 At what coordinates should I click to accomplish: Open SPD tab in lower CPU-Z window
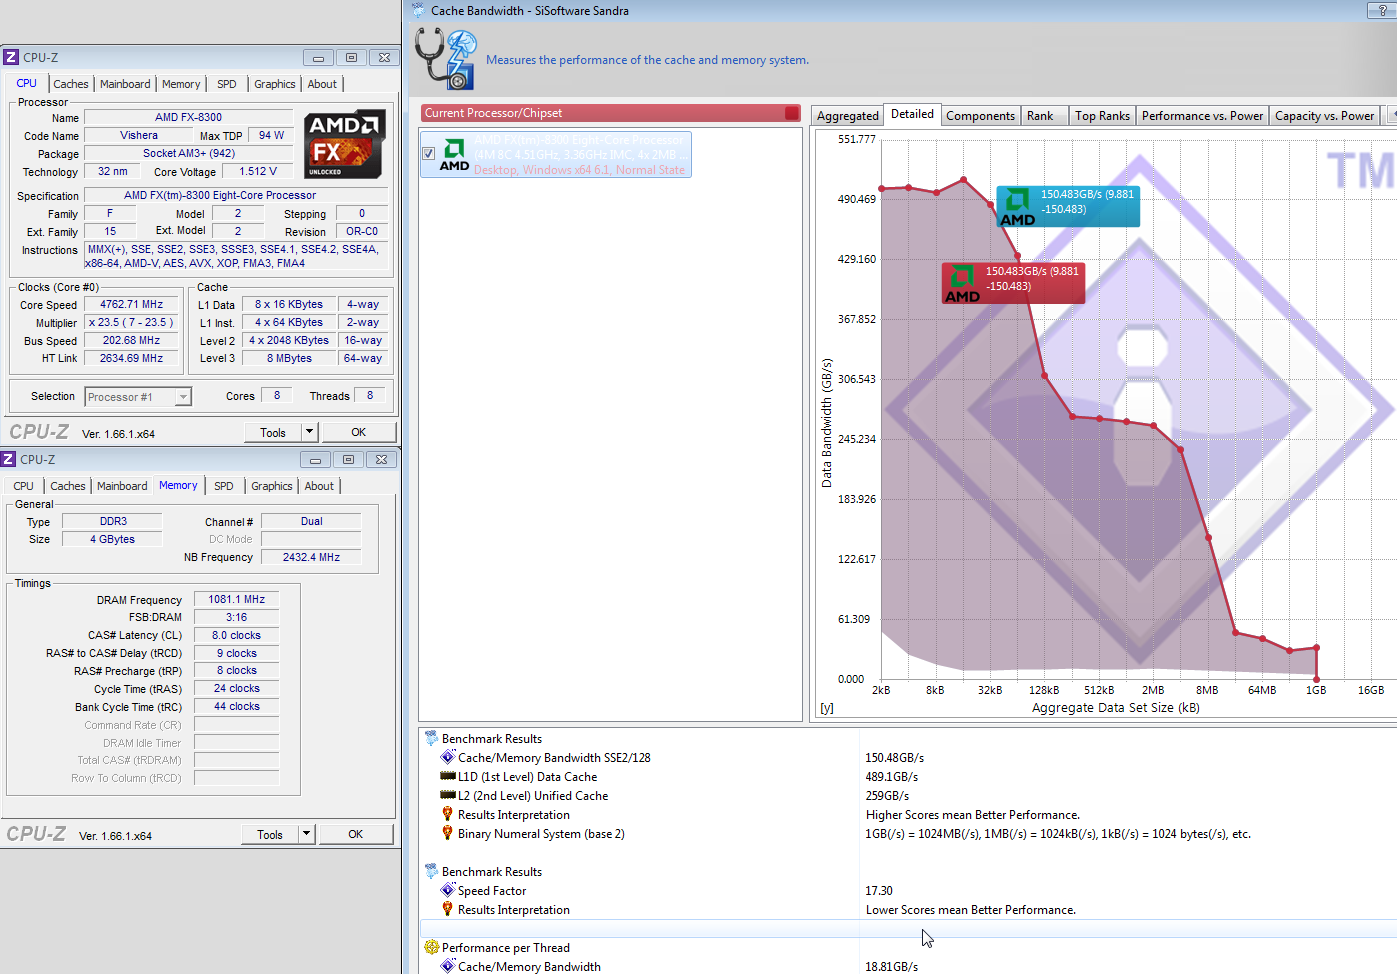(x=224, y=486)
